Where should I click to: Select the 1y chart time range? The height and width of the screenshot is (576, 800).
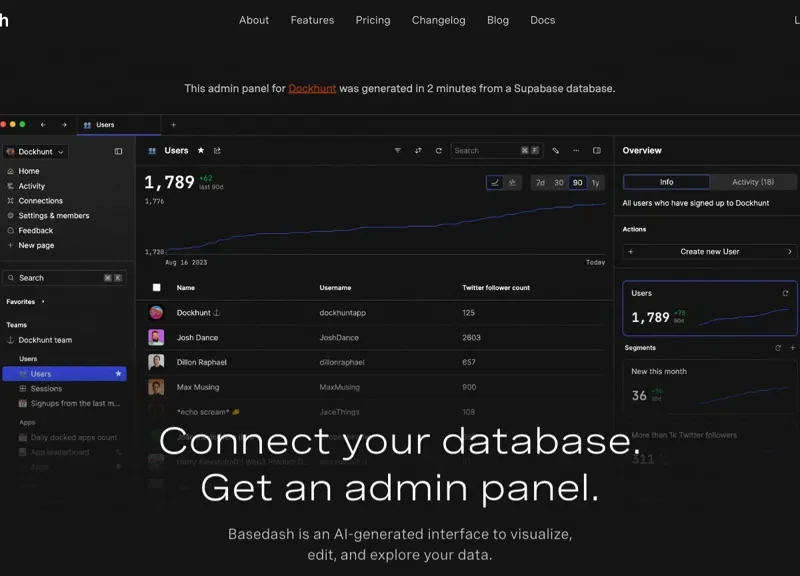click(595, 183)
